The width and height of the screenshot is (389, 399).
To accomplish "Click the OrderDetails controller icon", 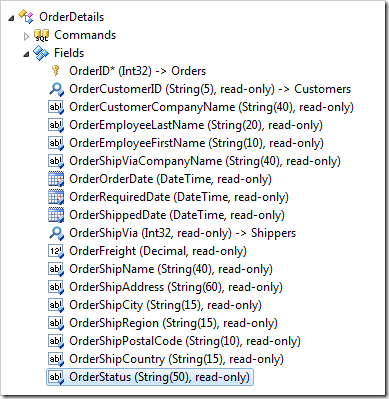I will coord(26,17).
